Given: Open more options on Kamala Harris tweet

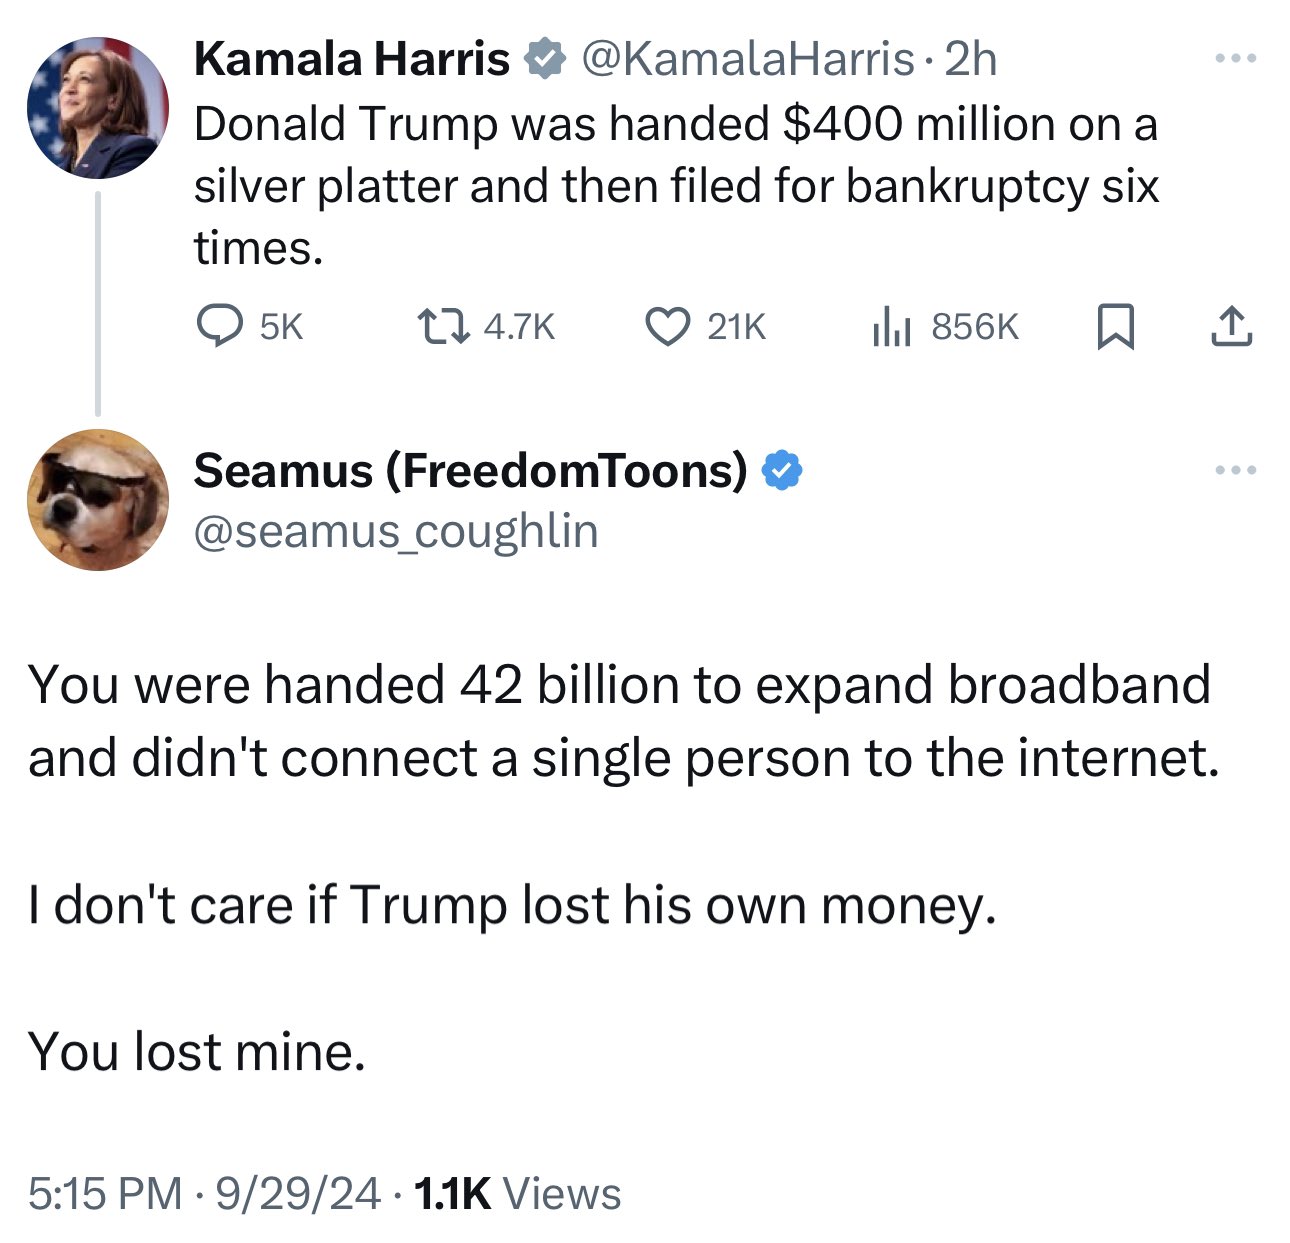Looking at the screenshot, I should pos(1235,59).
